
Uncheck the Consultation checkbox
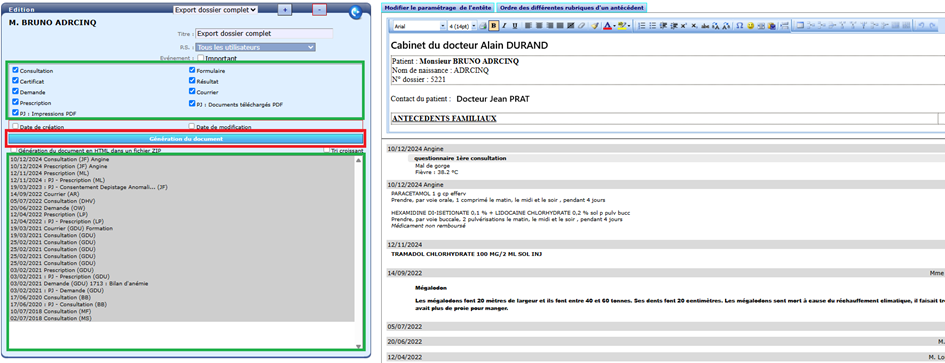[x=16, y=70]
